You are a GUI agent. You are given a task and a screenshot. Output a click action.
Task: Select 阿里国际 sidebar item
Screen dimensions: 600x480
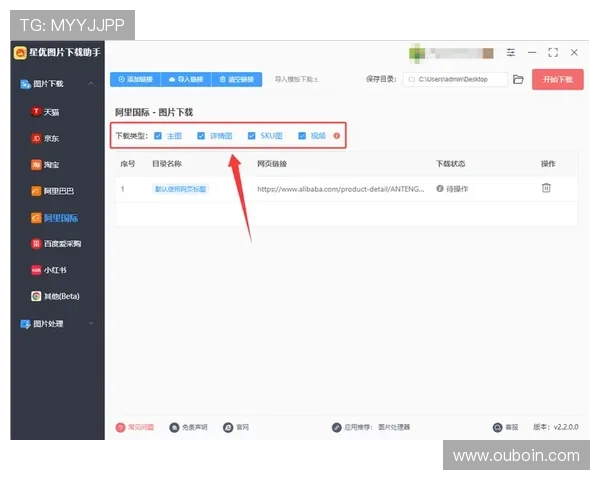point(61,218)
